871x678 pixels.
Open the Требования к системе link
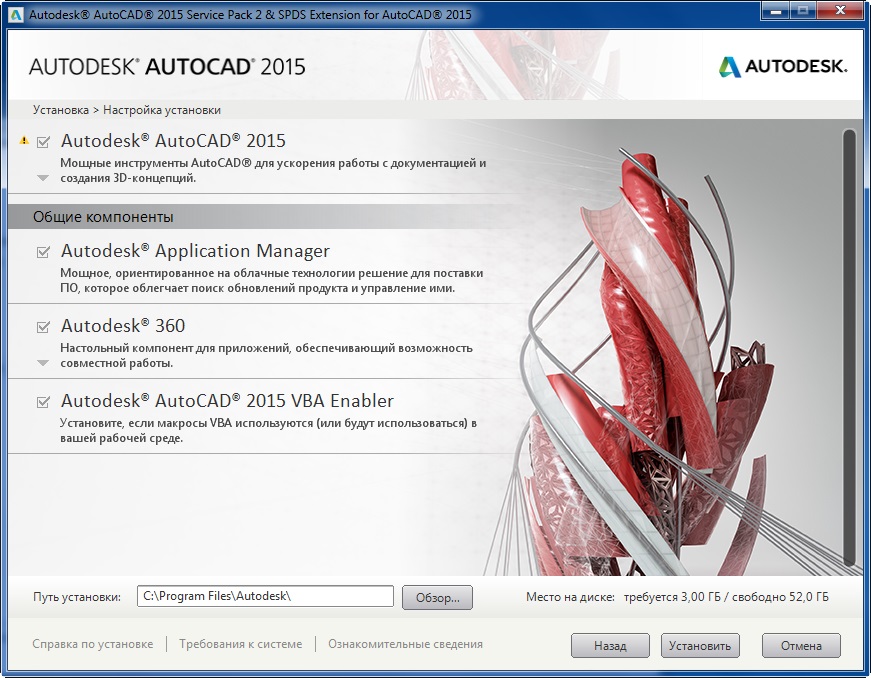point(241,644)
